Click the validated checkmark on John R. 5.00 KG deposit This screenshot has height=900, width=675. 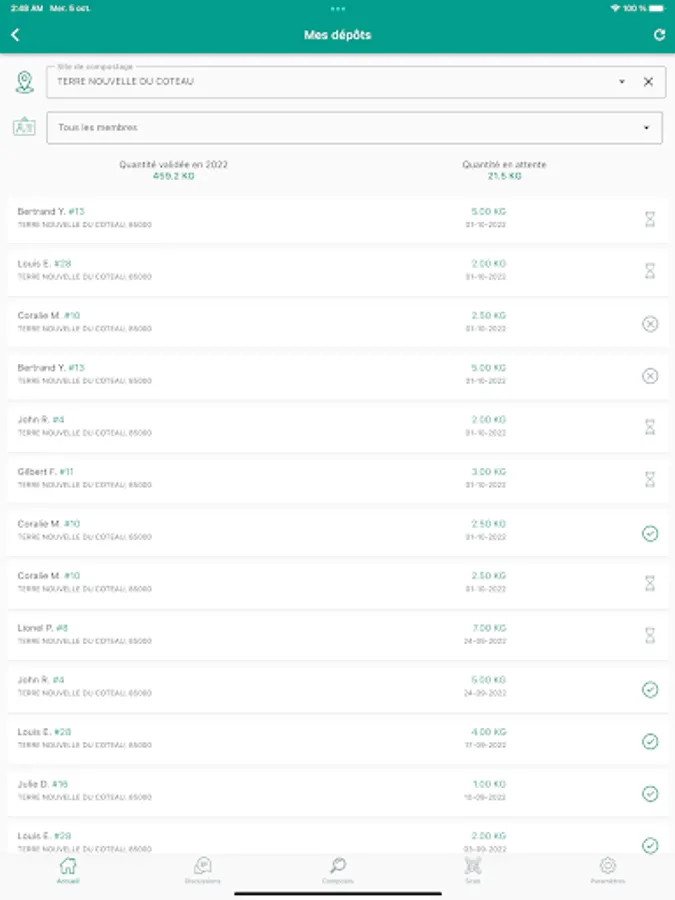point(650,689)
